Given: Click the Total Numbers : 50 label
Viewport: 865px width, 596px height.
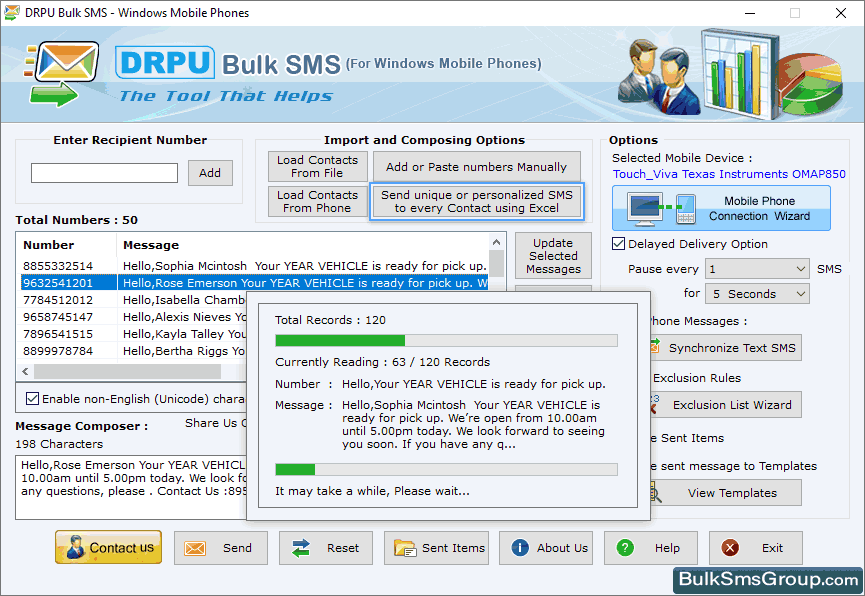Looking at the screenshot, I should point(76,220).
